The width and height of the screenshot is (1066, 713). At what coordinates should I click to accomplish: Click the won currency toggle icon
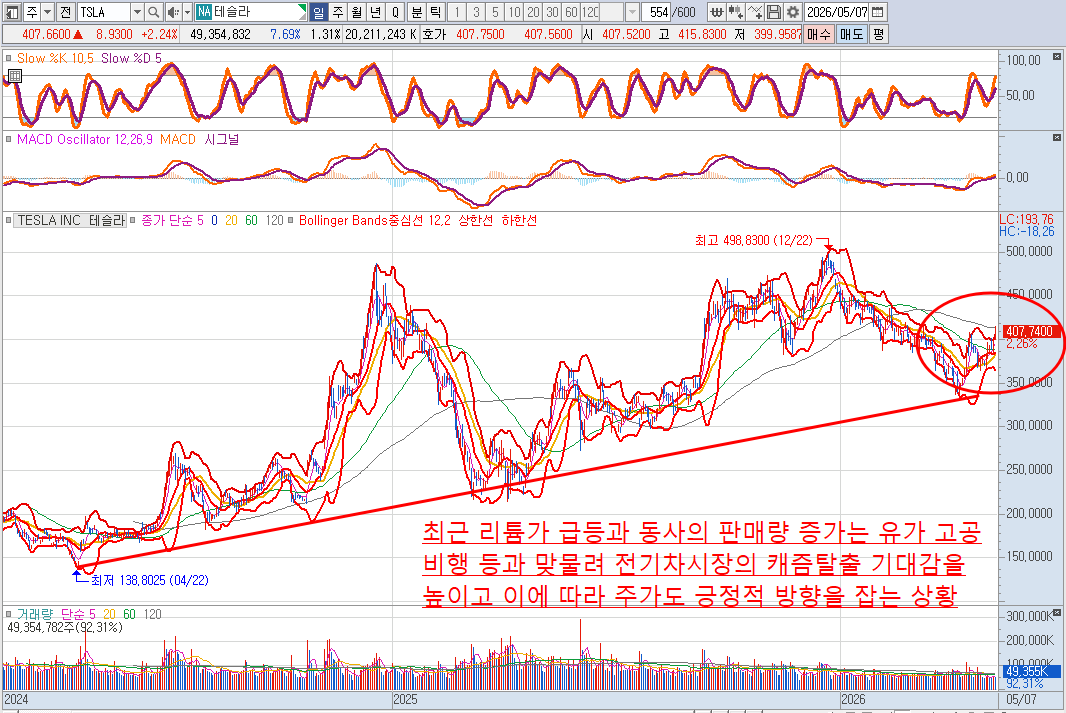(716, 12)
